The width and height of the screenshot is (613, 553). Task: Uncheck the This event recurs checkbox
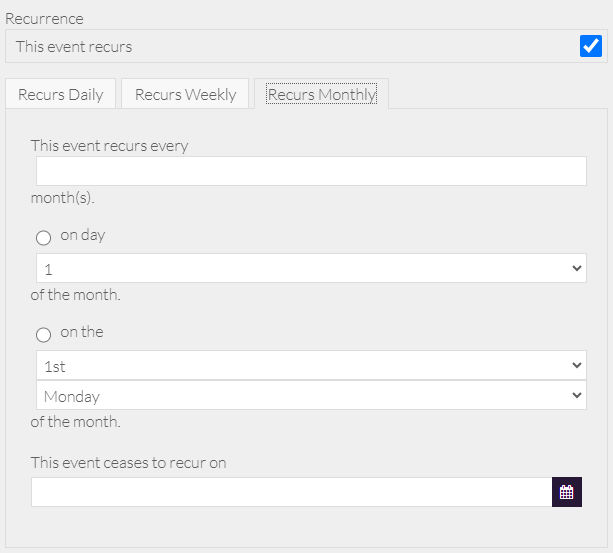coord(591,46)
